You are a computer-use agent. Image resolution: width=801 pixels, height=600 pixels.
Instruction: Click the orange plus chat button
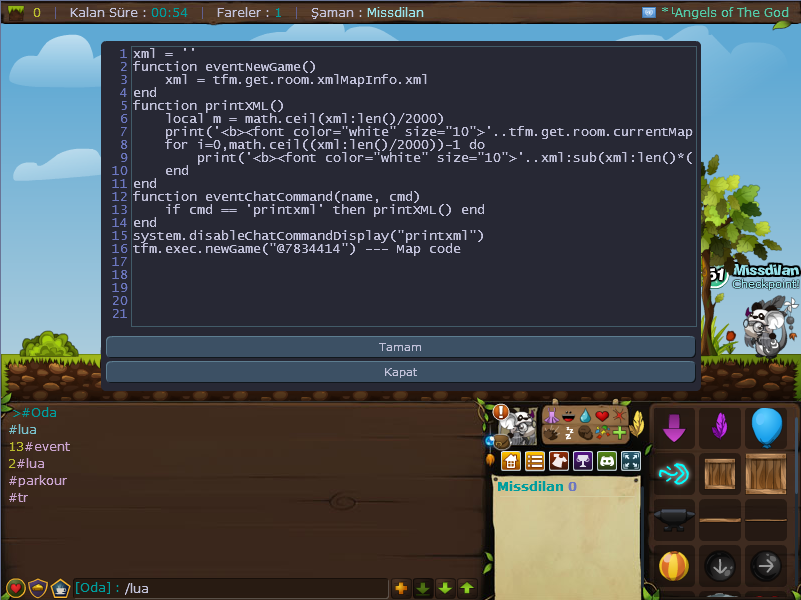(x=401, y=588)
